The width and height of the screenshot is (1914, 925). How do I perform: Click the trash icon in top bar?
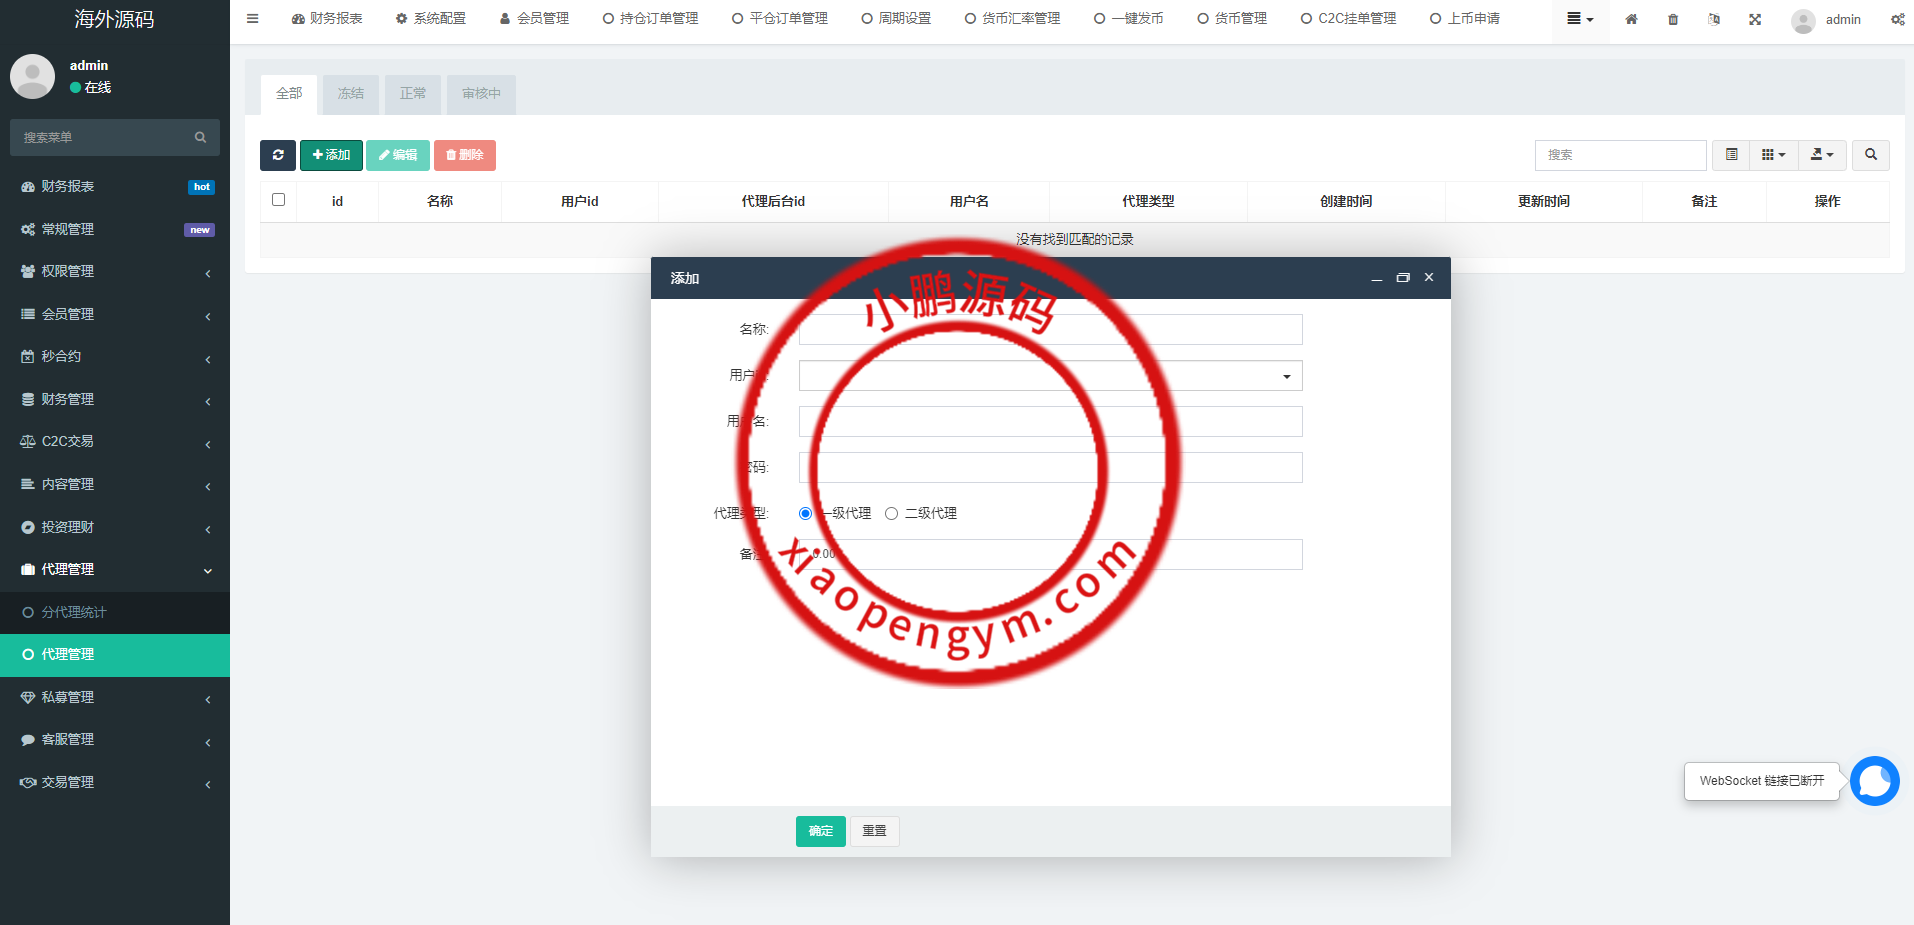point(1673,19)
